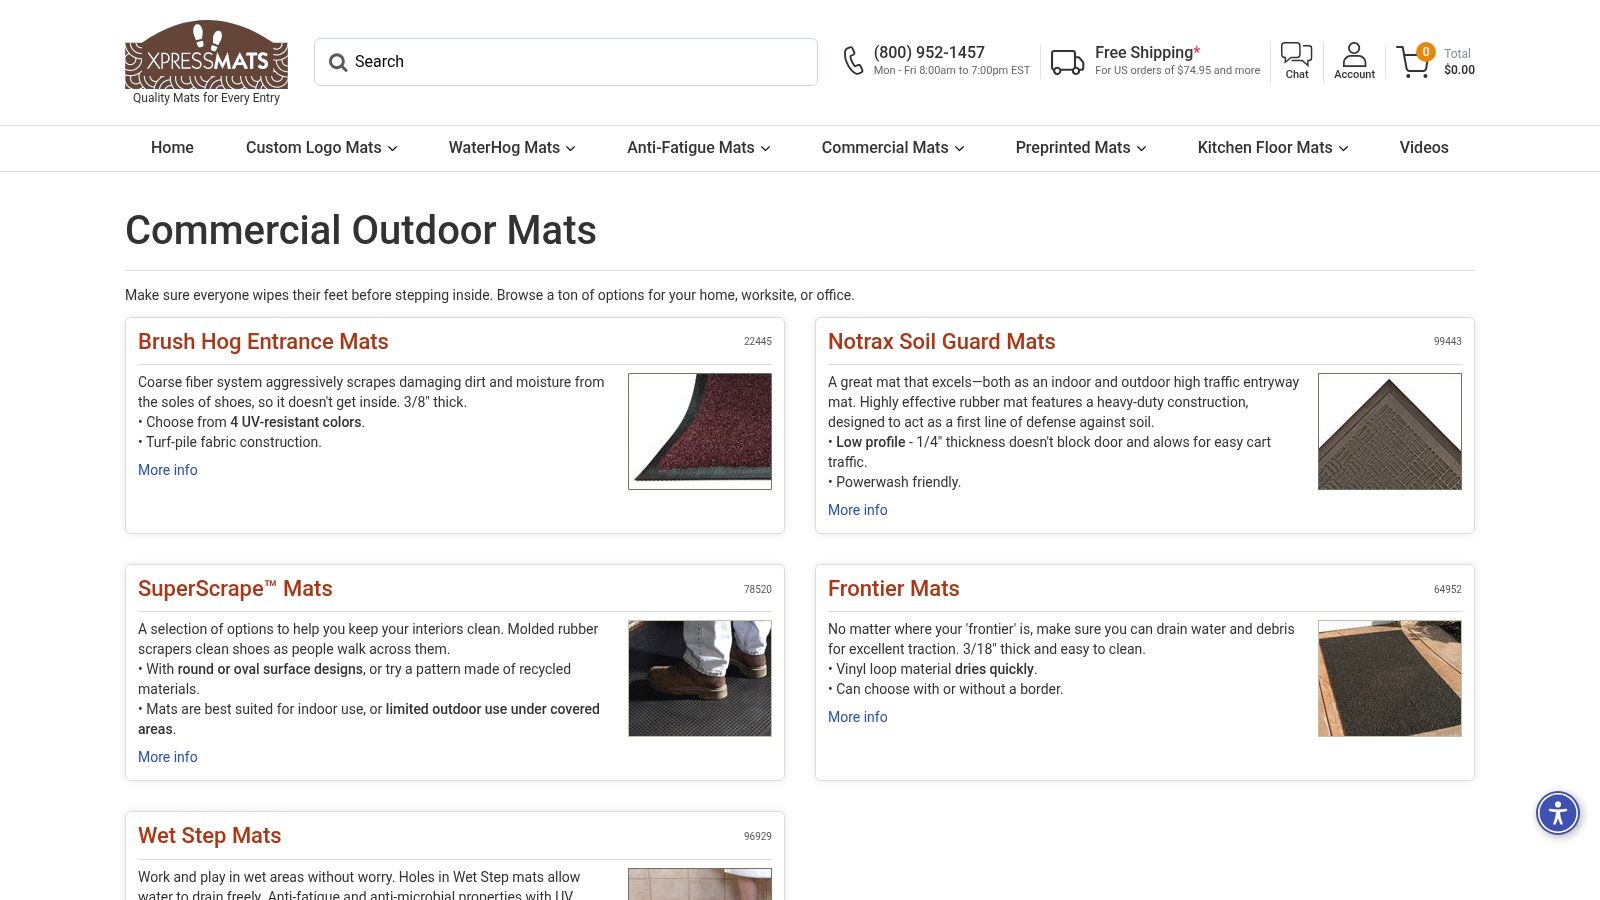Image resolution: width=1600 pixels, height=900 pixels.
Task: Focus the Search input field
Action: pos(566,62)
